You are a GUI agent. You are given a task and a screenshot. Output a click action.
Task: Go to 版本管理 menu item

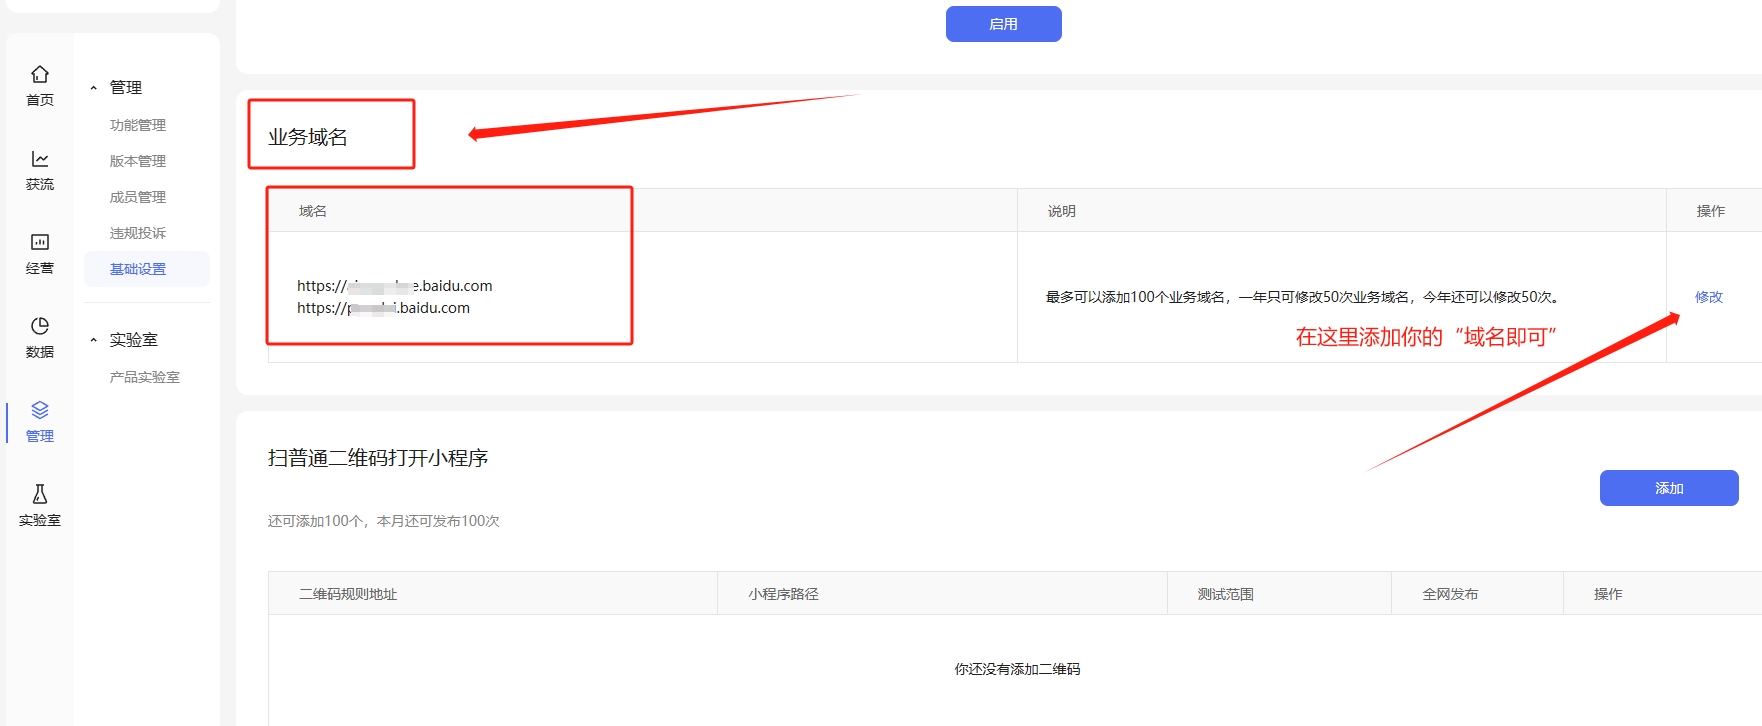[x=138, y=161]
